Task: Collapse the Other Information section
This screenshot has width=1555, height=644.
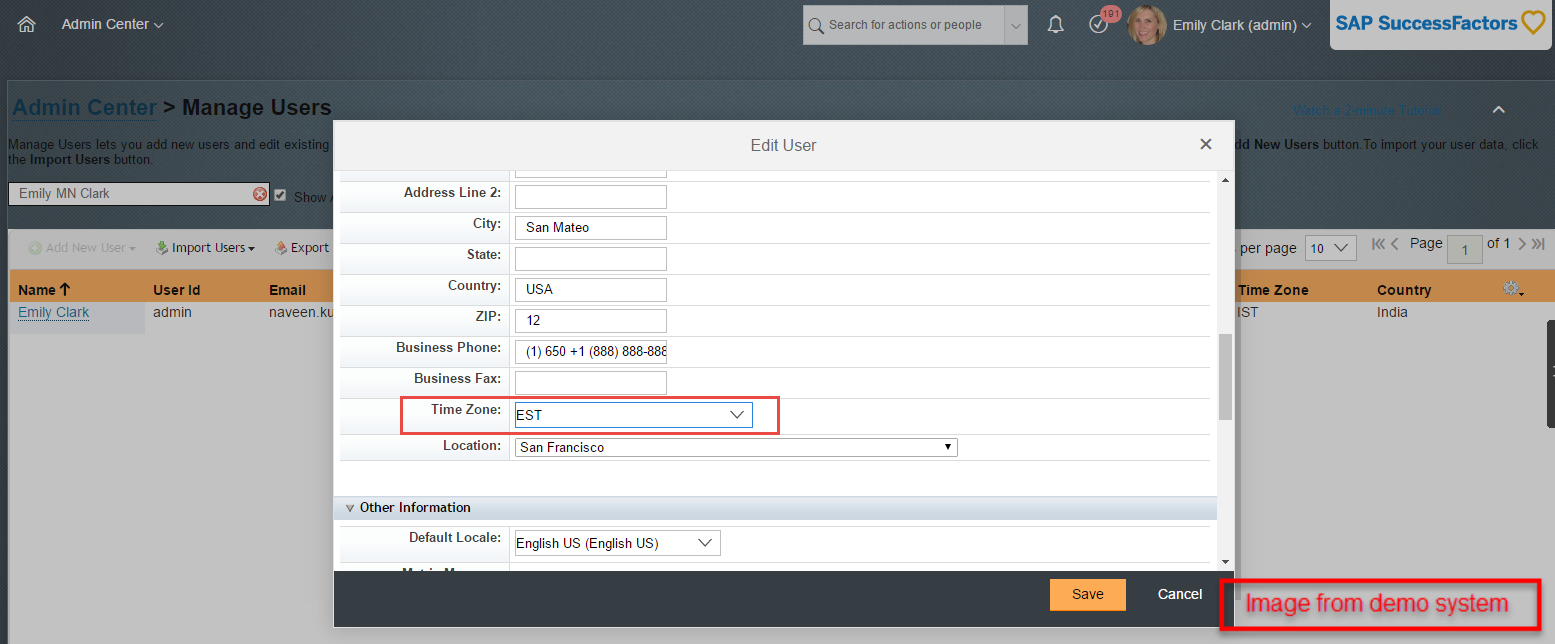Action: tap(350, 508)
